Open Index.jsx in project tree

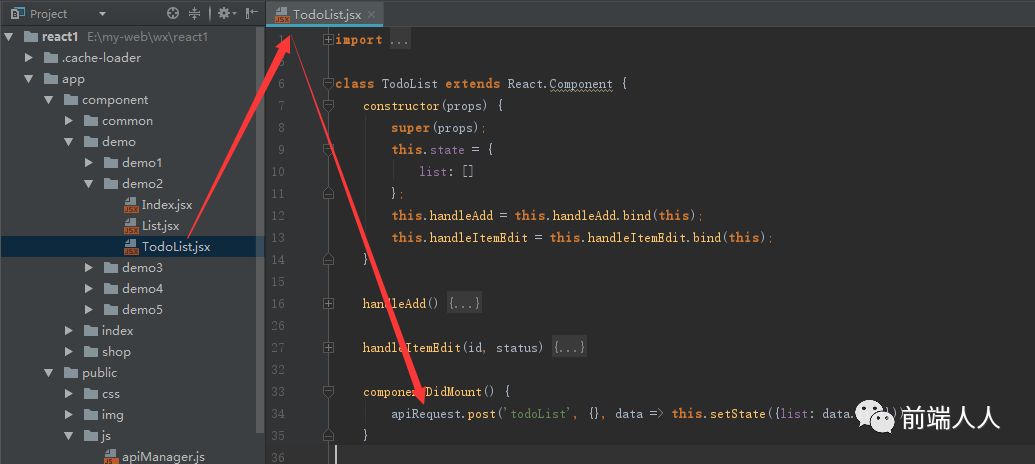click(x=166, y=205)
